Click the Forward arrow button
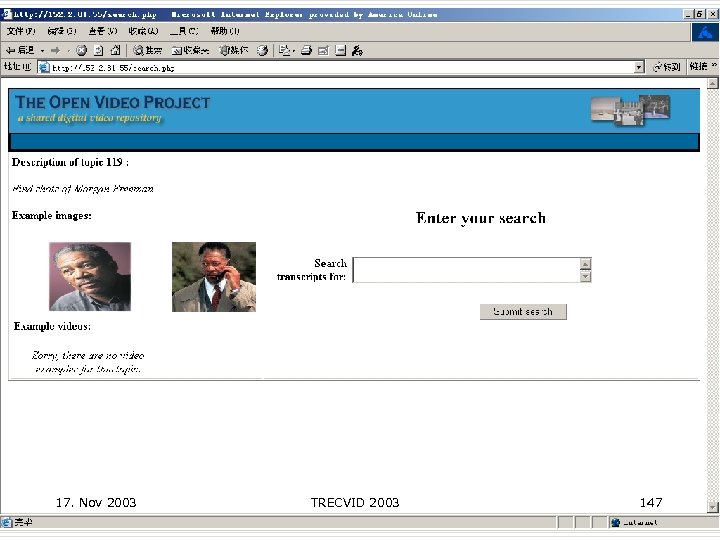The width and height of the screenshot is (720, 540). pyautogui.click(x=56, y=51)
